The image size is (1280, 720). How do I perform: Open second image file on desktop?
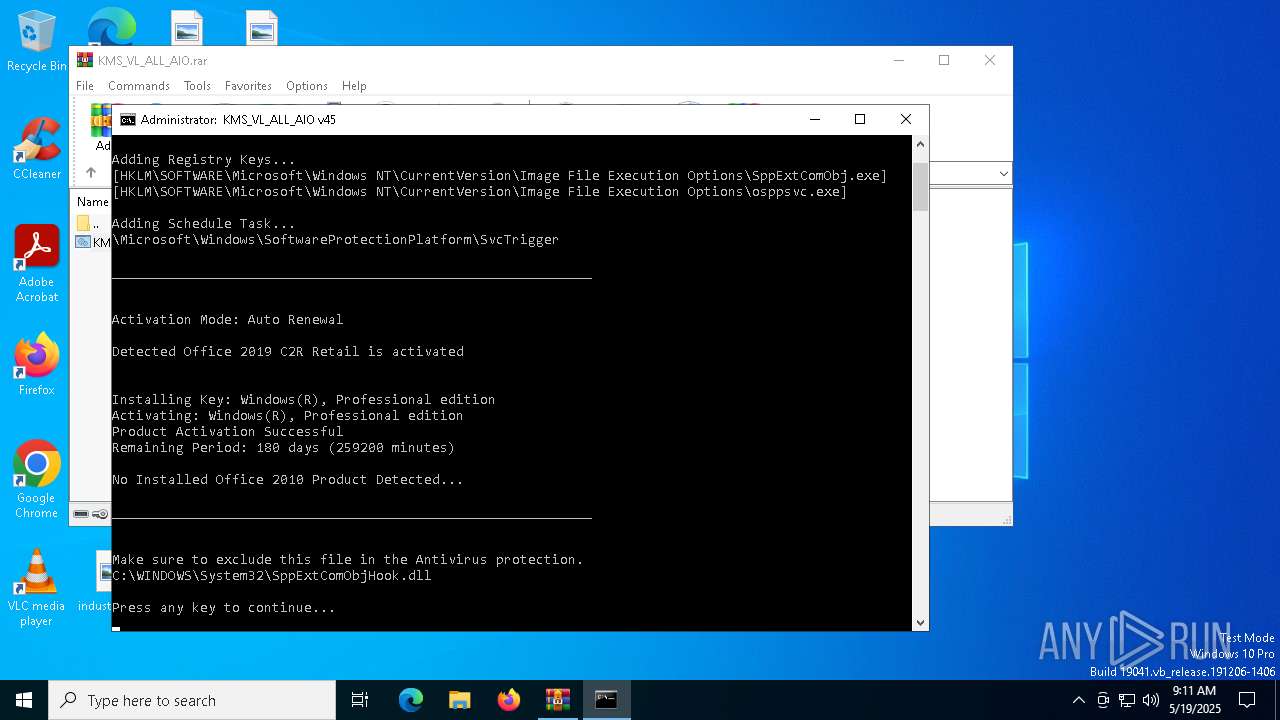[262, 28]
